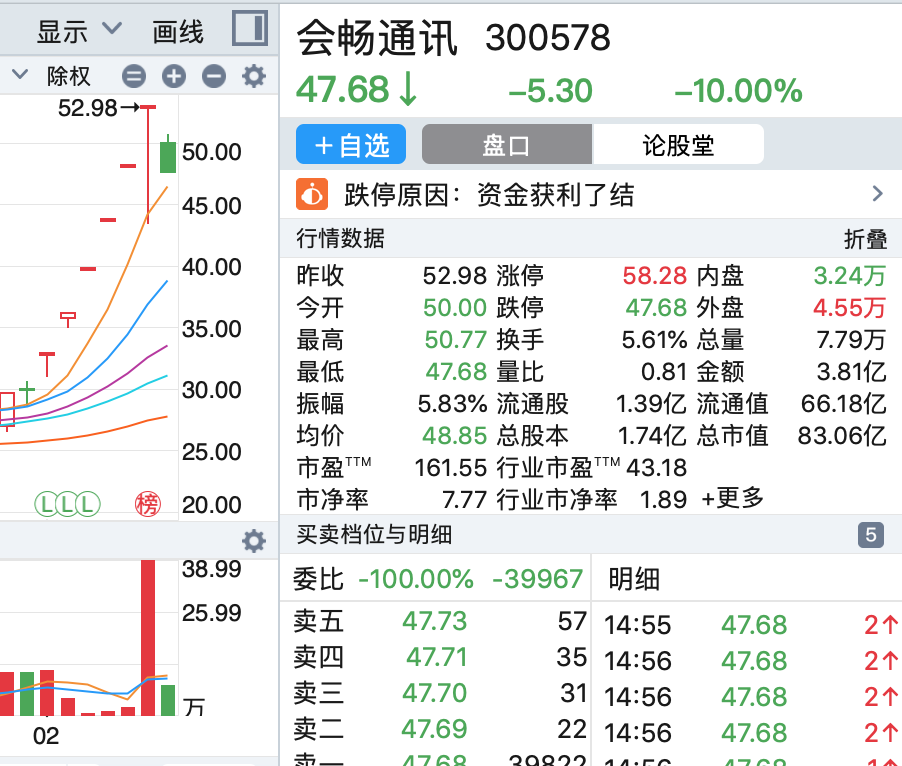Click 今开 value 50.00
The height and width of the screenshot is (766, 902).
tap(455, 308)
